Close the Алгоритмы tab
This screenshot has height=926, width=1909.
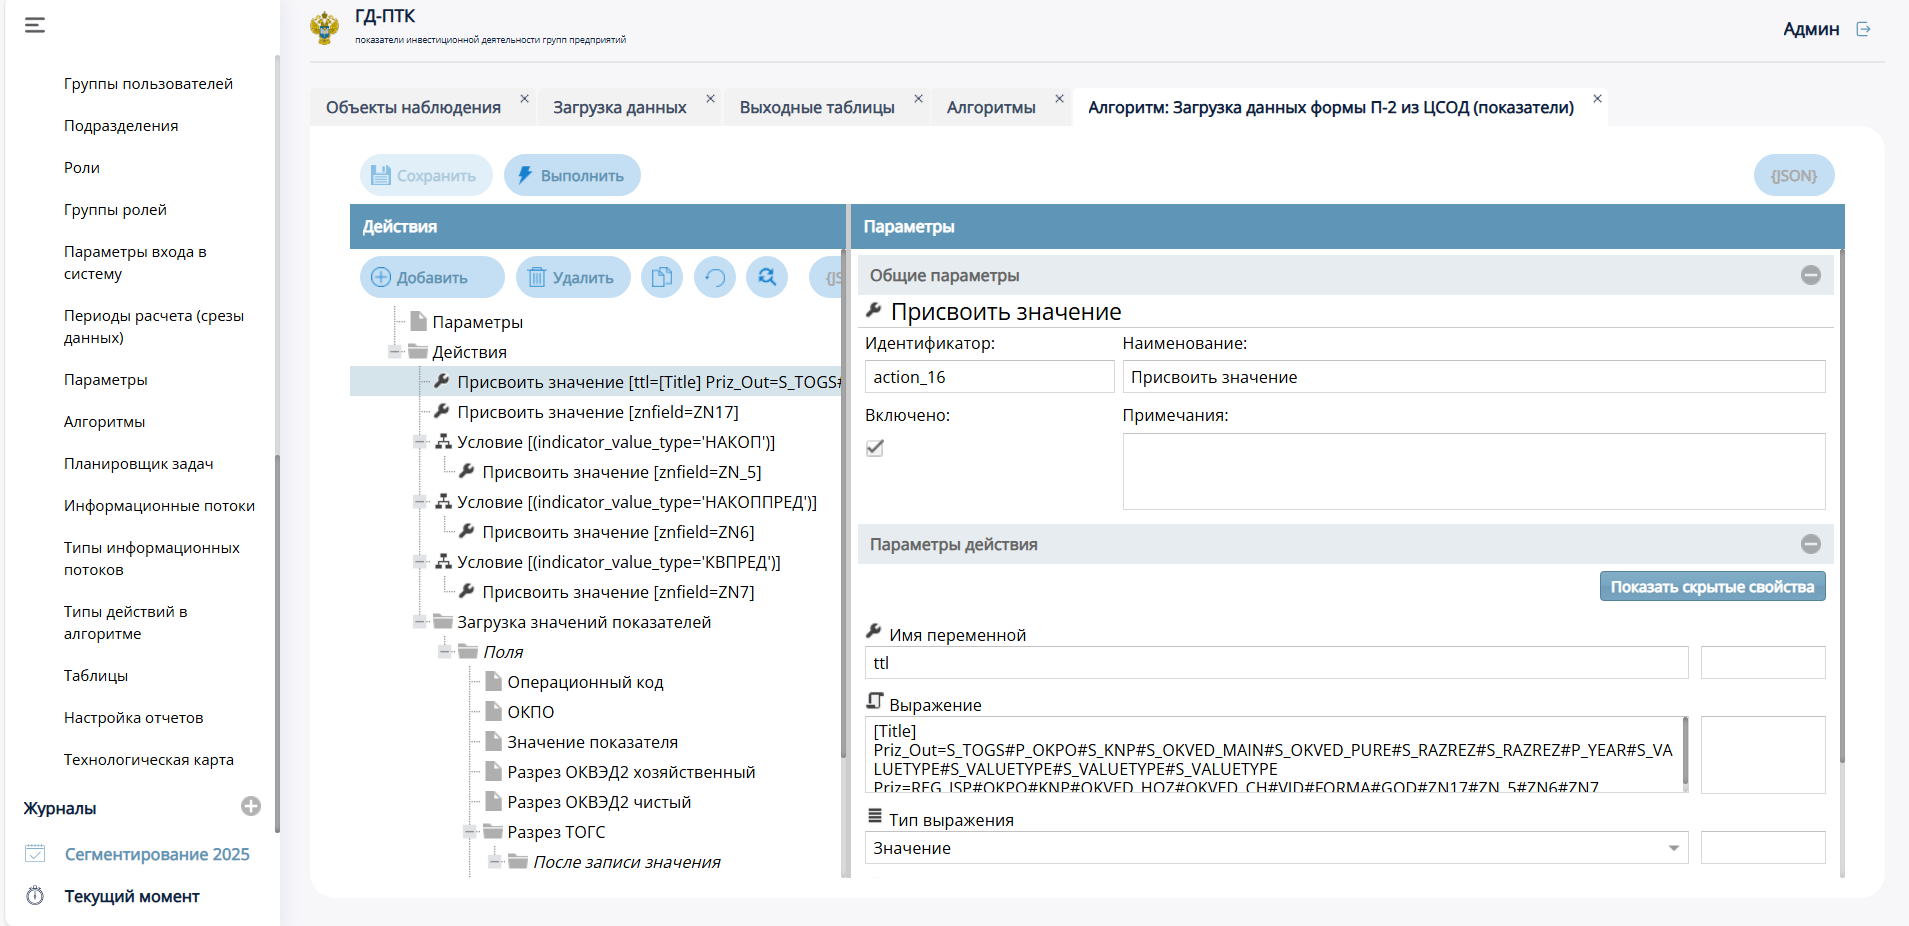click(1059, 98)
